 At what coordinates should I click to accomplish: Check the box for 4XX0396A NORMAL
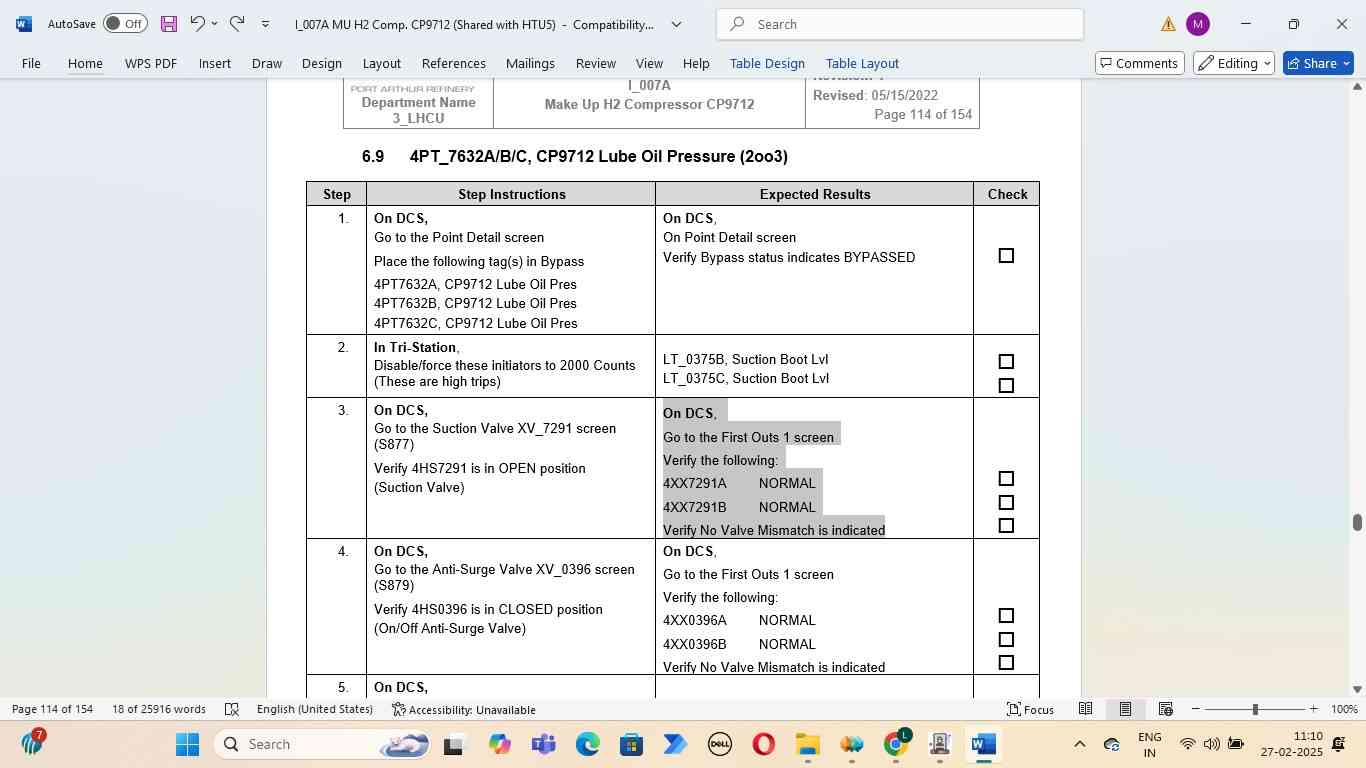coord(1006,616)
